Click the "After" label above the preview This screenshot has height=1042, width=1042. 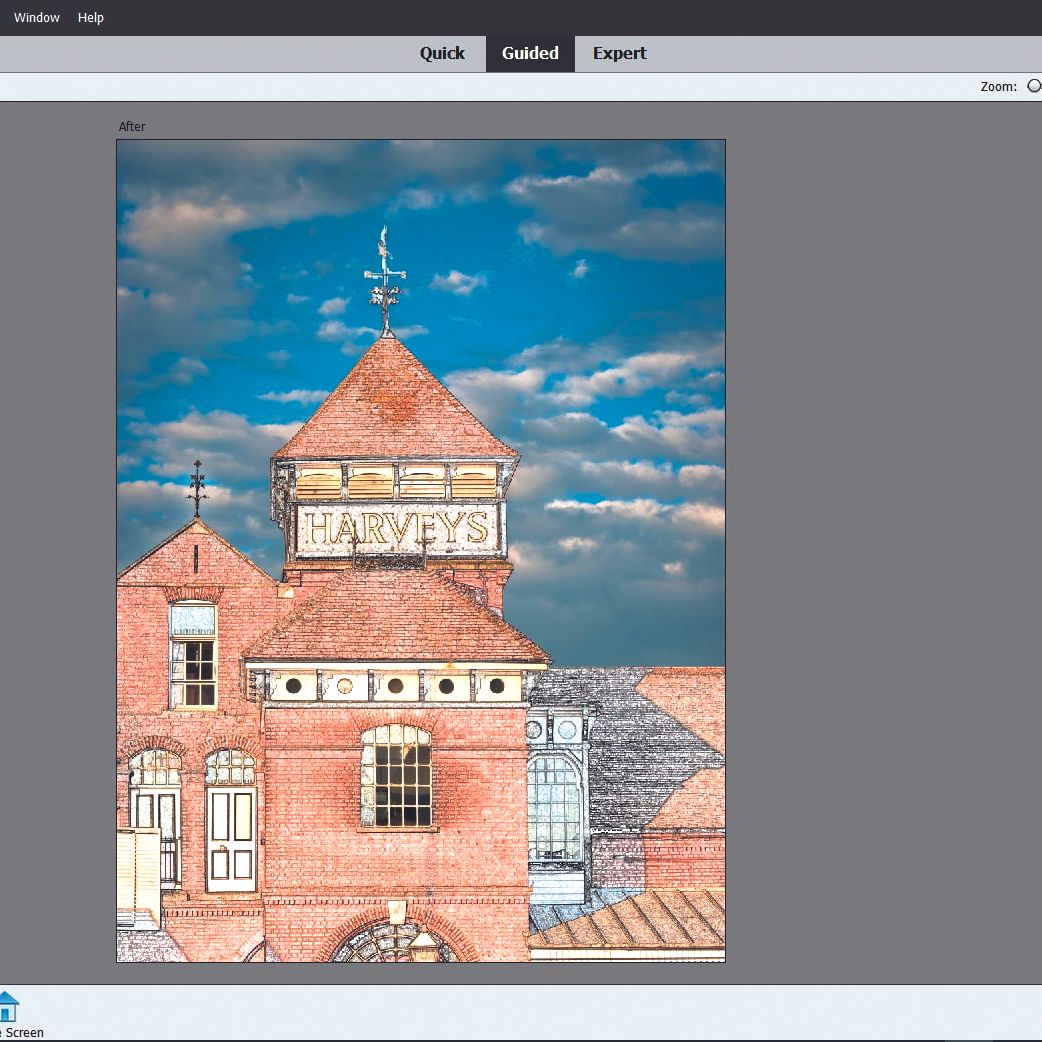132,126
